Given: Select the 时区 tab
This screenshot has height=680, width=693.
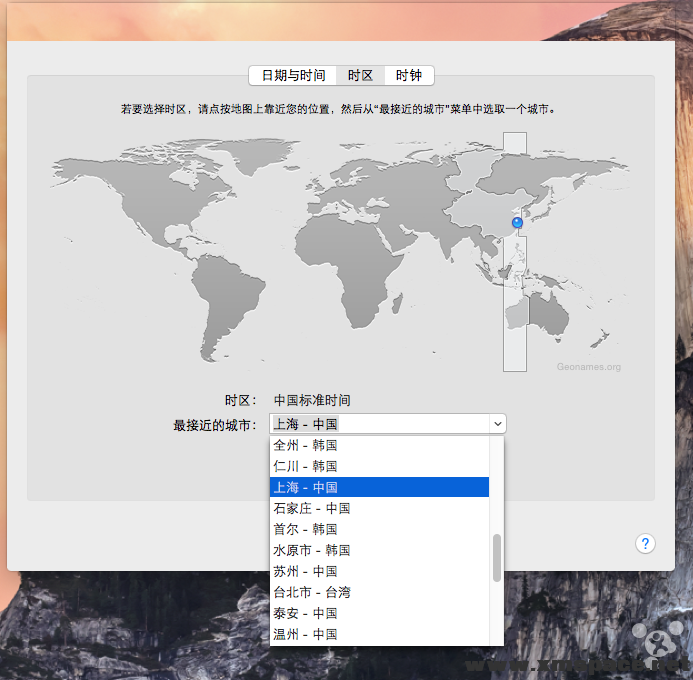Looking at the screenshot, I should [x=360, y=75].
